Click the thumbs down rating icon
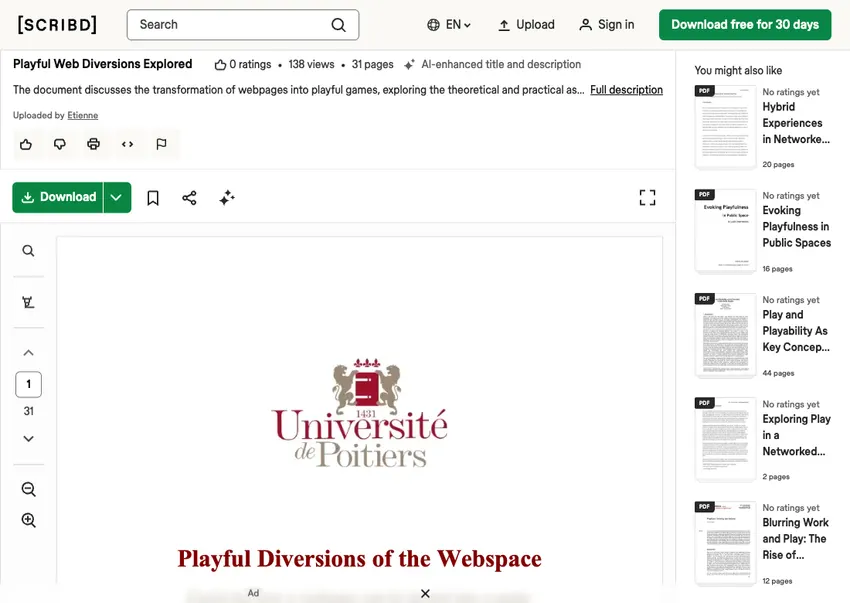This screenshot has height=603, width=850. [60, 144]
